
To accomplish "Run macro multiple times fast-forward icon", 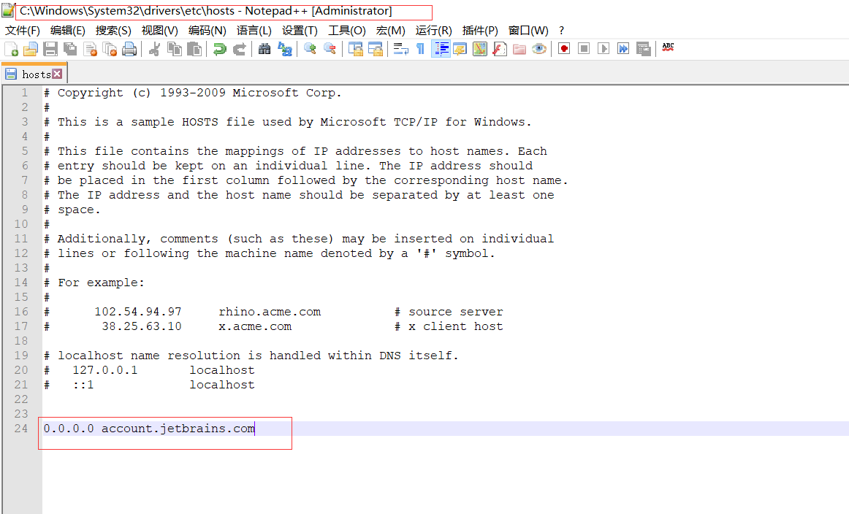I will pos(623,49).
